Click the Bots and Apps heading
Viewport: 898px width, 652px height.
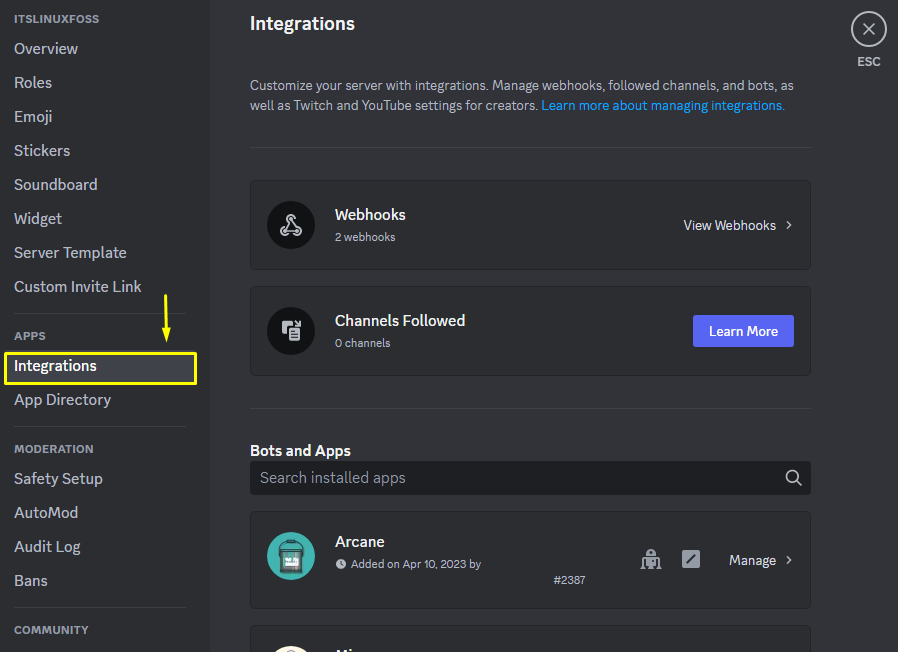point(300,451)
